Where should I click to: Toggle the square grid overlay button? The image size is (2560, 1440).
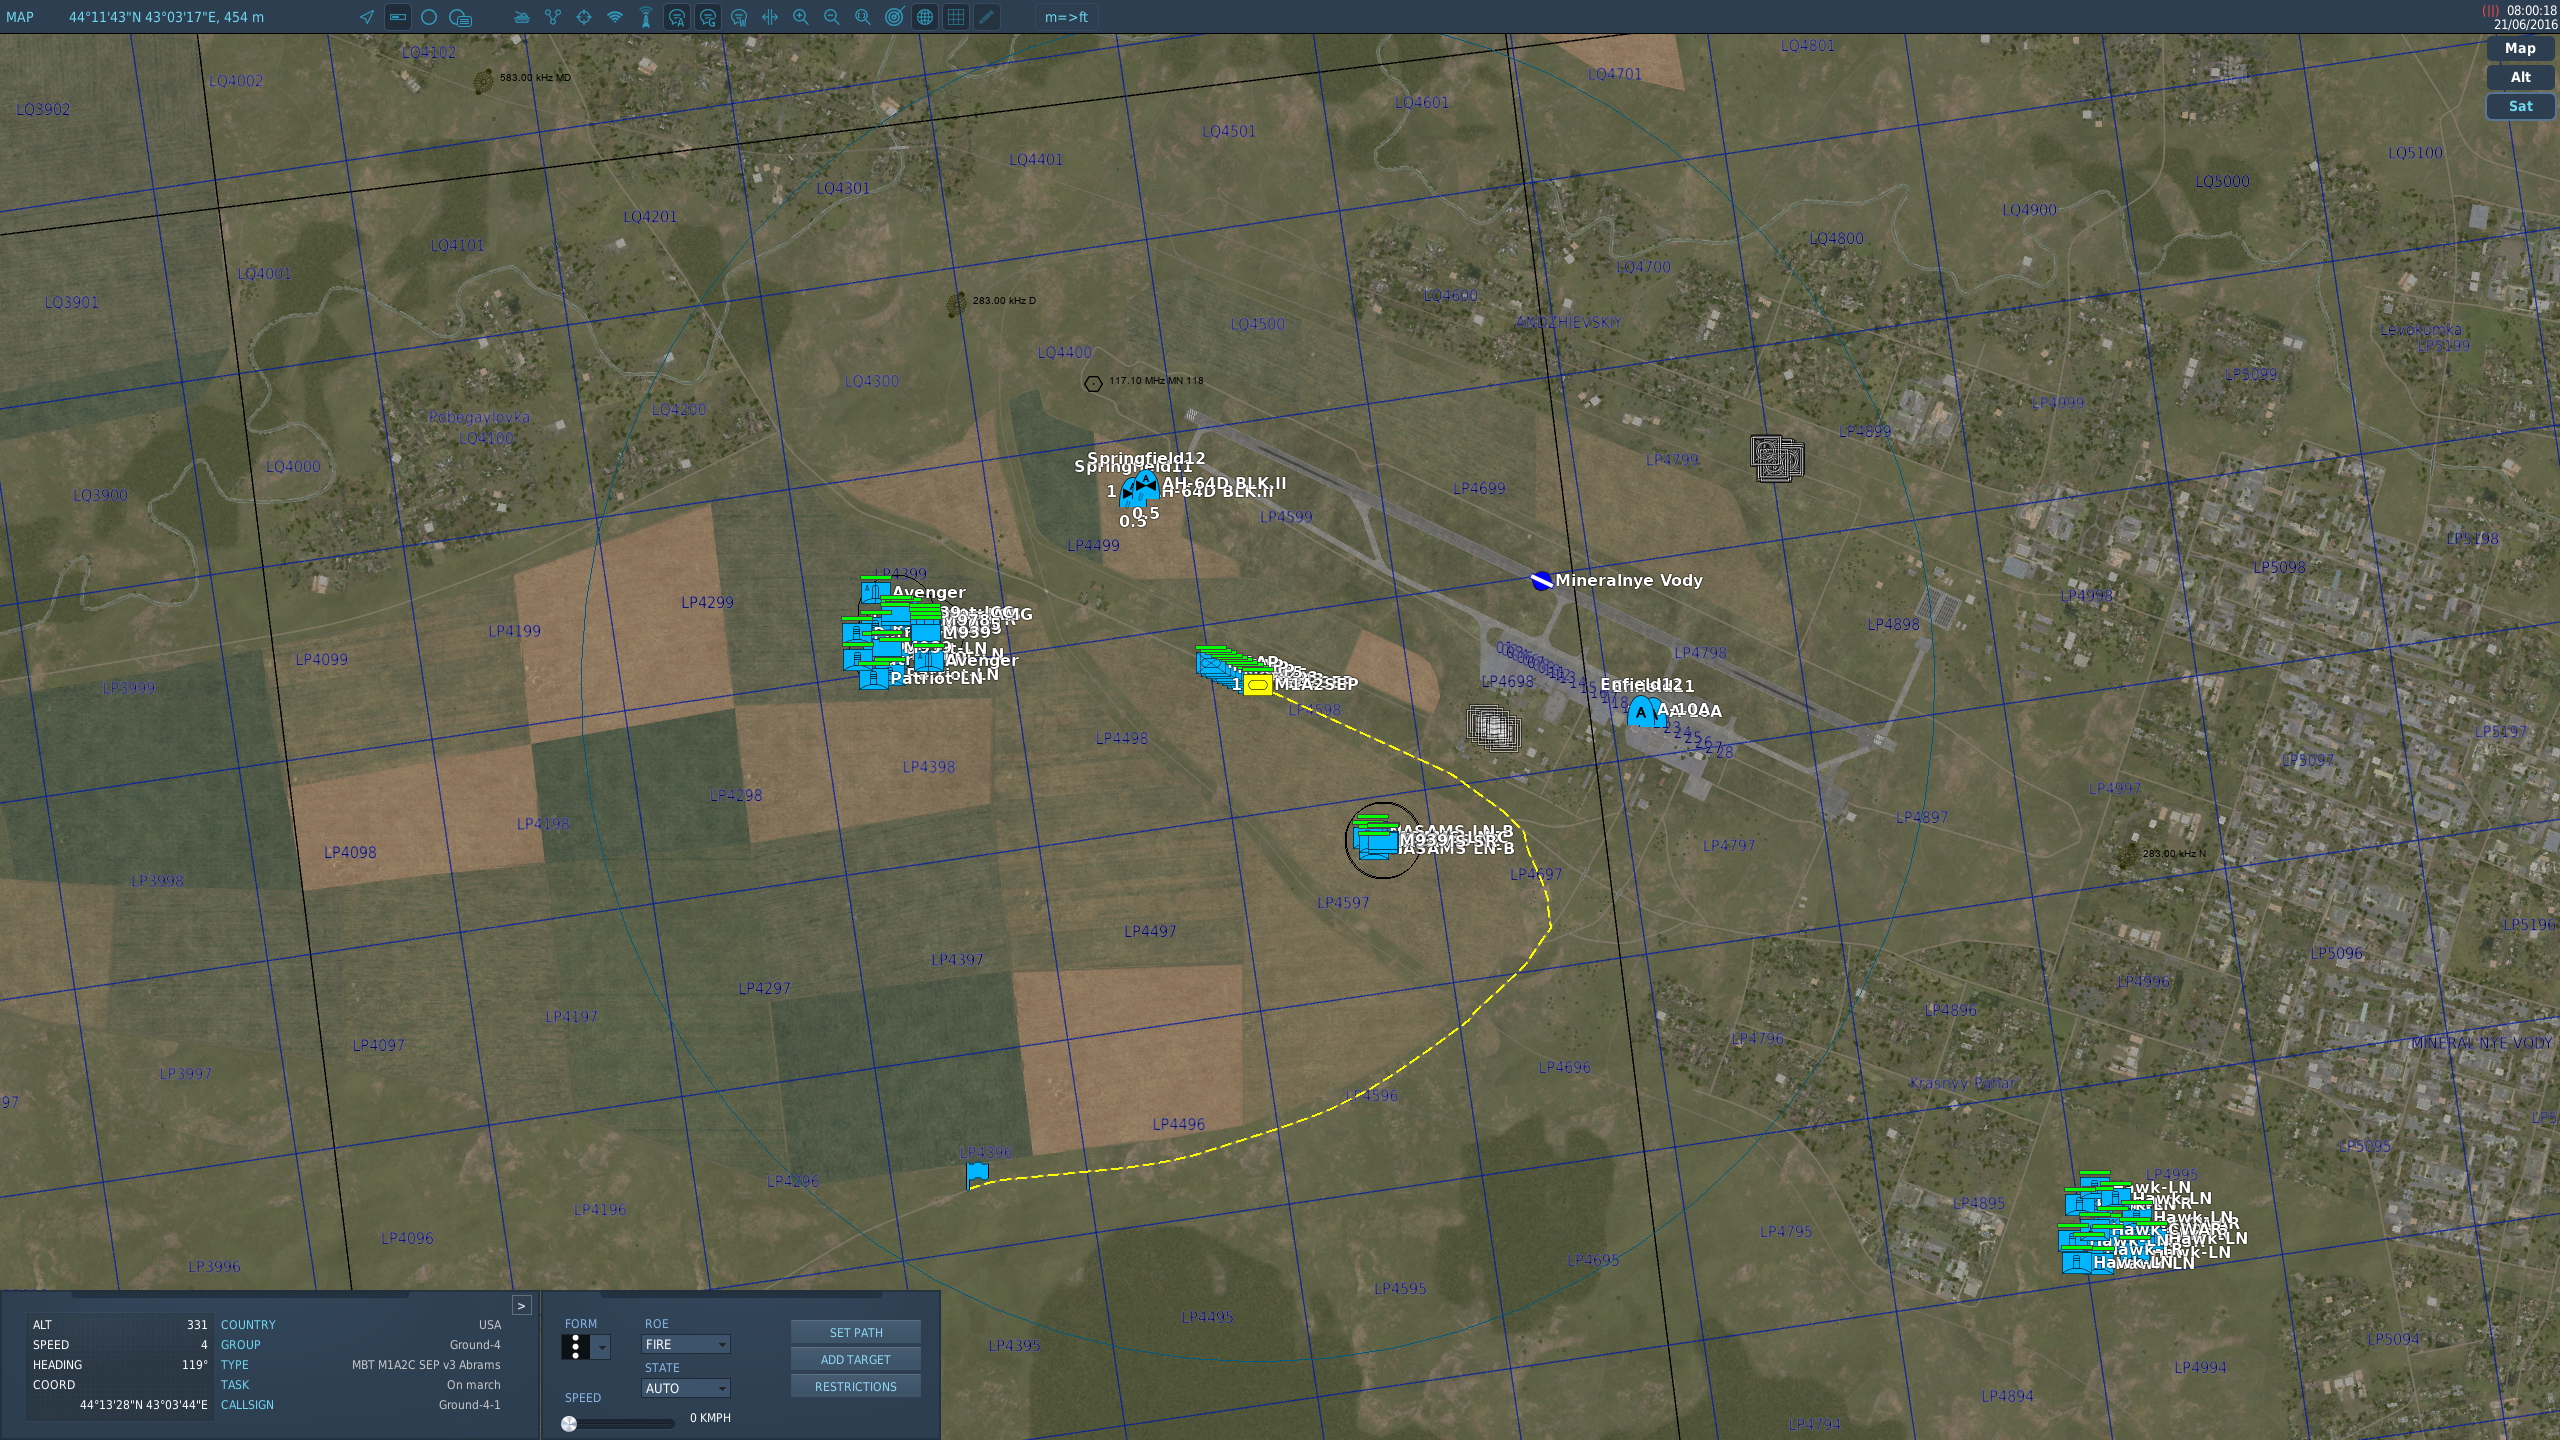(956, 17)
